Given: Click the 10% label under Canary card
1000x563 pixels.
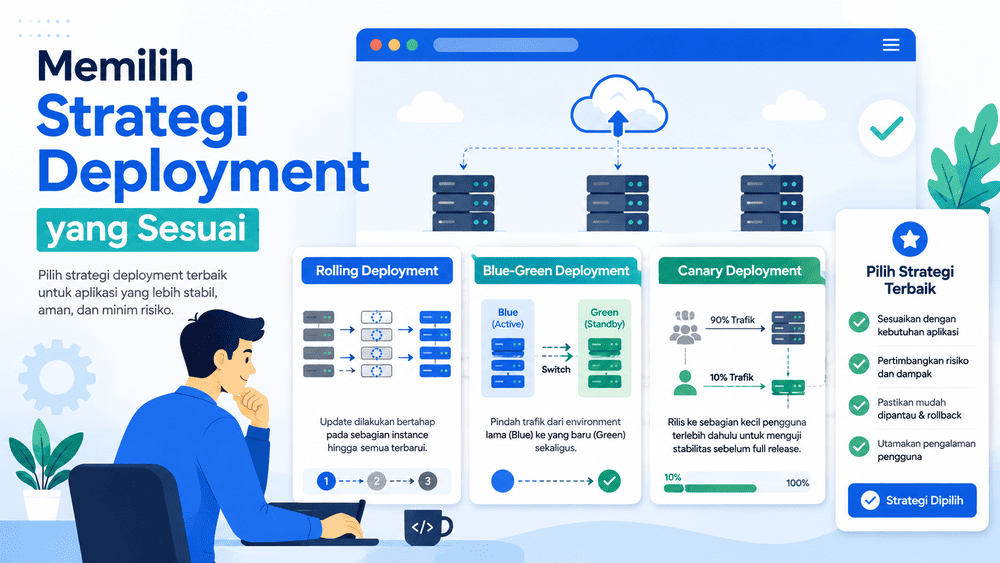Looking at the screenshot, I should click(x=672, y=477).
